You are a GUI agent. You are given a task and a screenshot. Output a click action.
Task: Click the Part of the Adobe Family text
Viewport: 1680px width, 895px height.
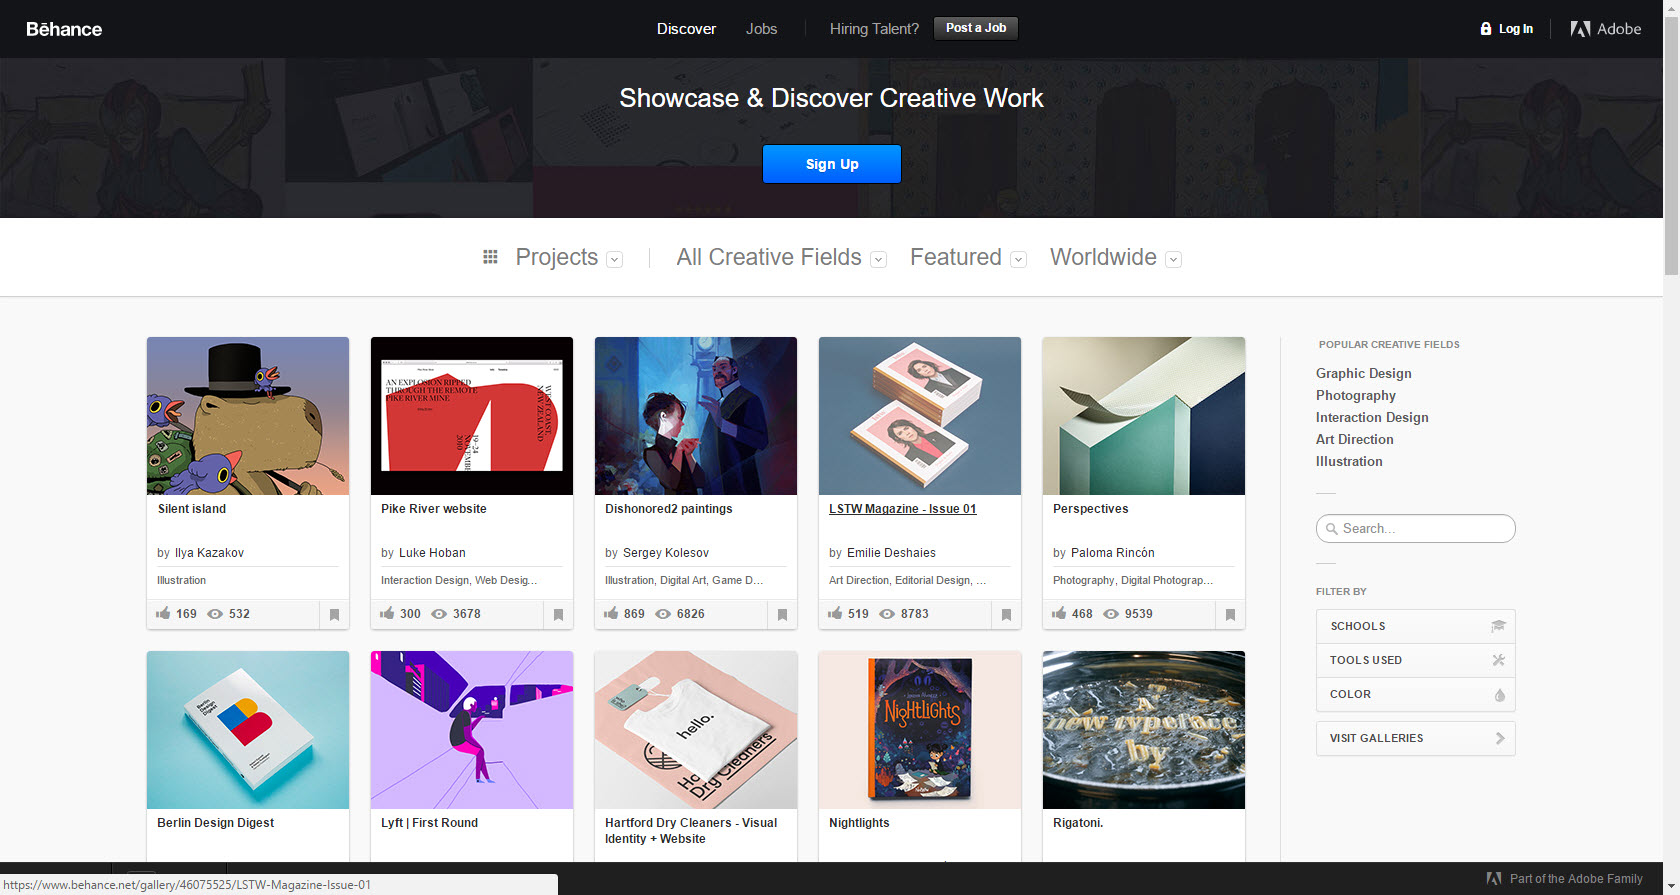[1576, 879]
